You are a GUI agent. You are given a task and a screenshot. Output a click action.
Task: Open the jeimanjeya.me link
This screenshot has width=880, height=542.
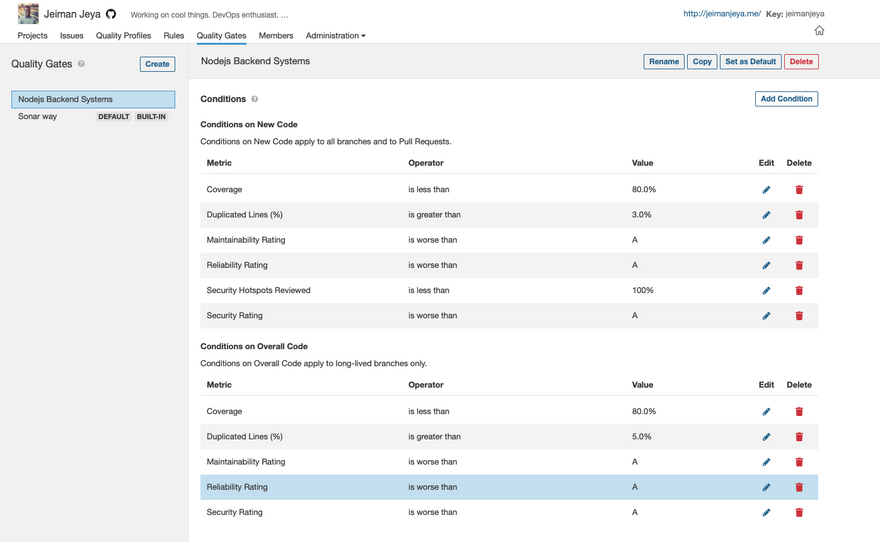point(722,13)
